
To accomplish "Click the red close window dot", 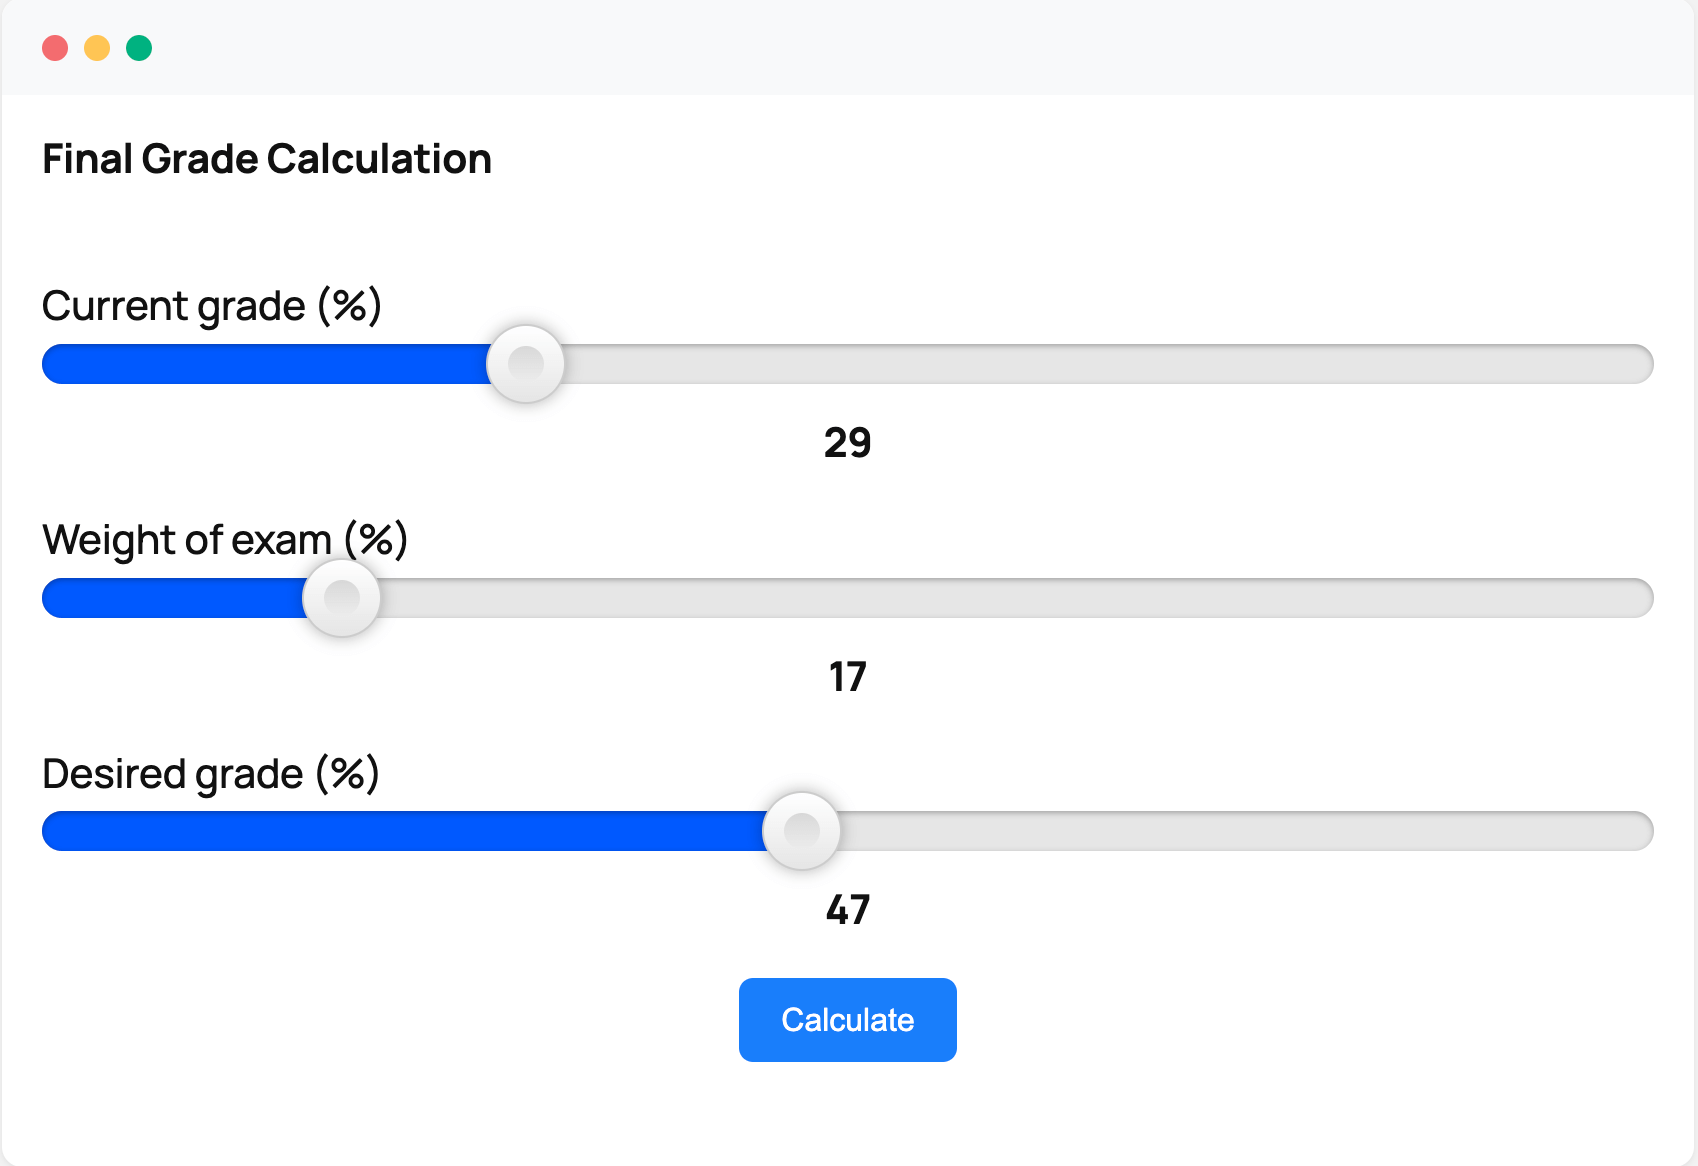I will pyautogui.click(x=55, y=48).
